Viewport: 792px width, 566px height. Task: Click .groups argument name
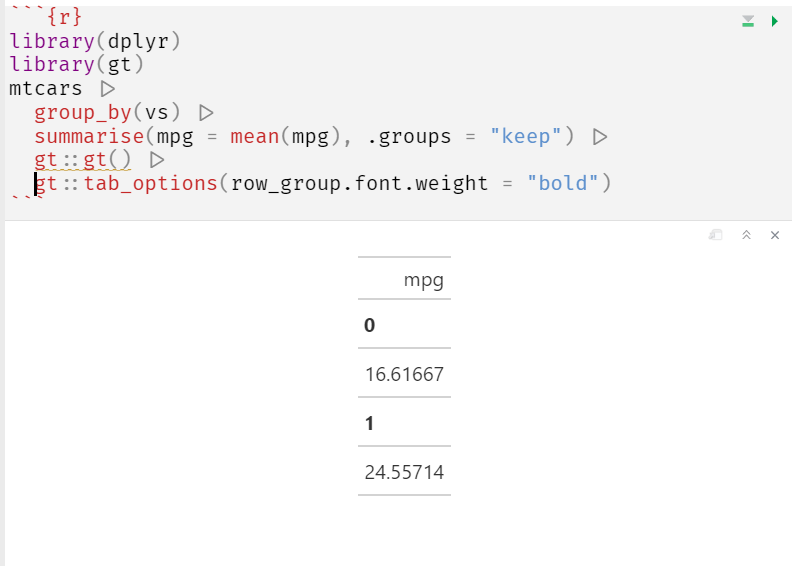(x=409, y=136)
